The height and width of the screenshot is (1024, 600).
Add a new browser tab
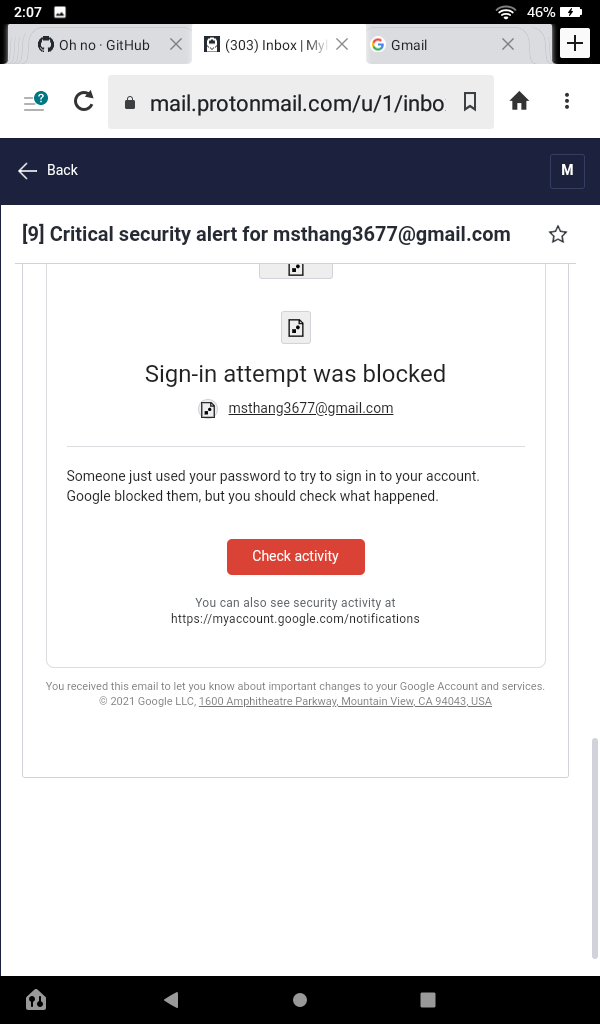click(x=575, y=44)
